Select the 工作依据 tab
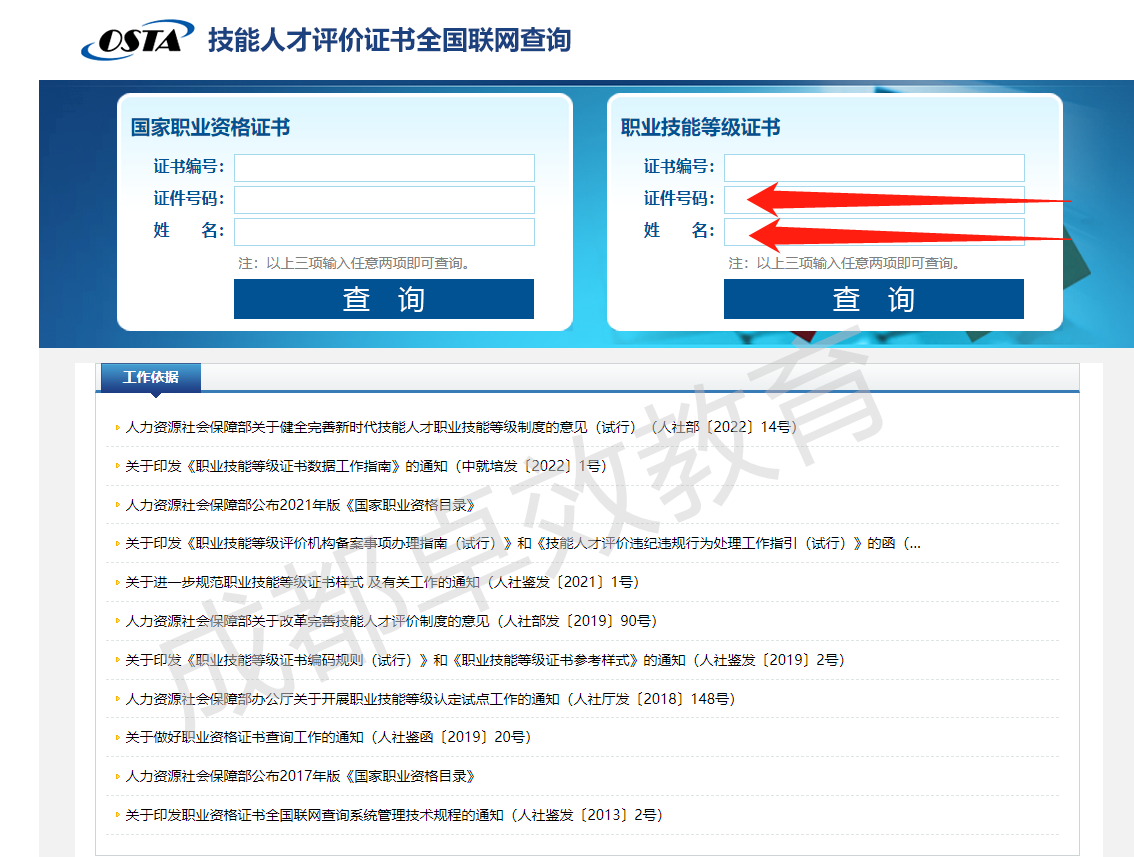 [151, 378]
